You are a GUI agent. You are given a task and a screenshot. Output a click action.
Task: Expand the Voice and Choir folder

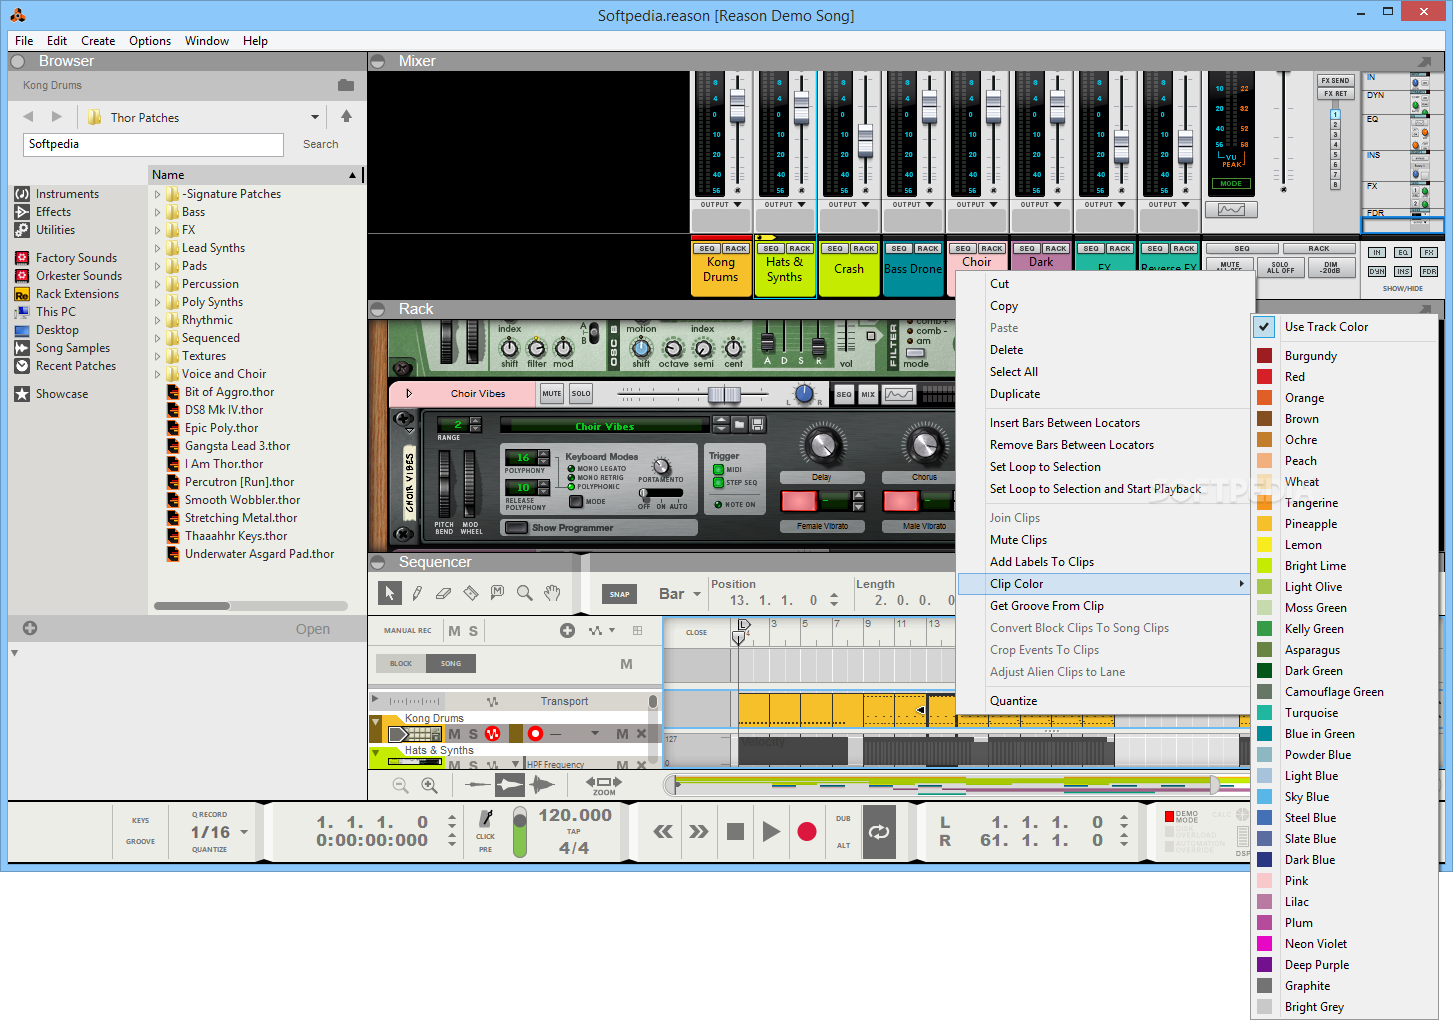click(x=157, y=374)
